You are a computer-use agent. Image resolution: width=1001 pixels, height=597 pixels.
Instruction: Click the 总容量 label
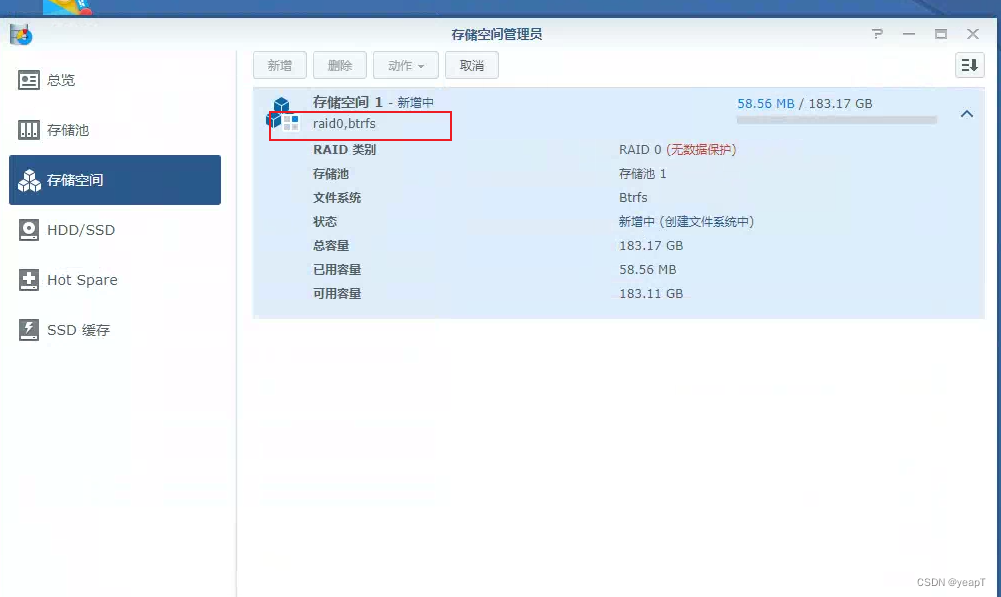point(331,246)
